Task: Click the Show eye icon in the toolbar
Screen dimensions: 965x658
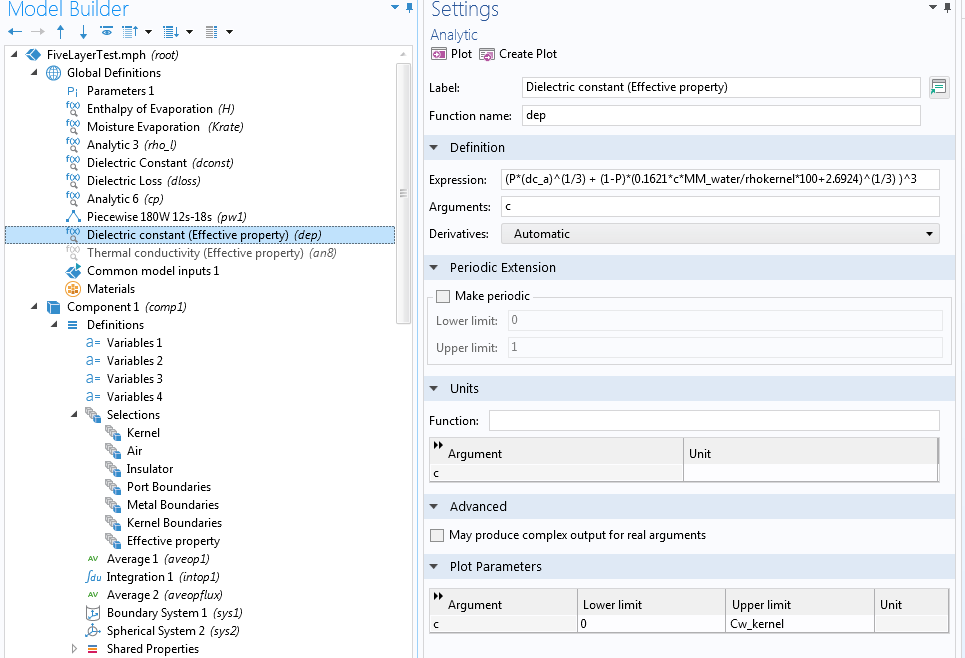Action: [107, 31]
